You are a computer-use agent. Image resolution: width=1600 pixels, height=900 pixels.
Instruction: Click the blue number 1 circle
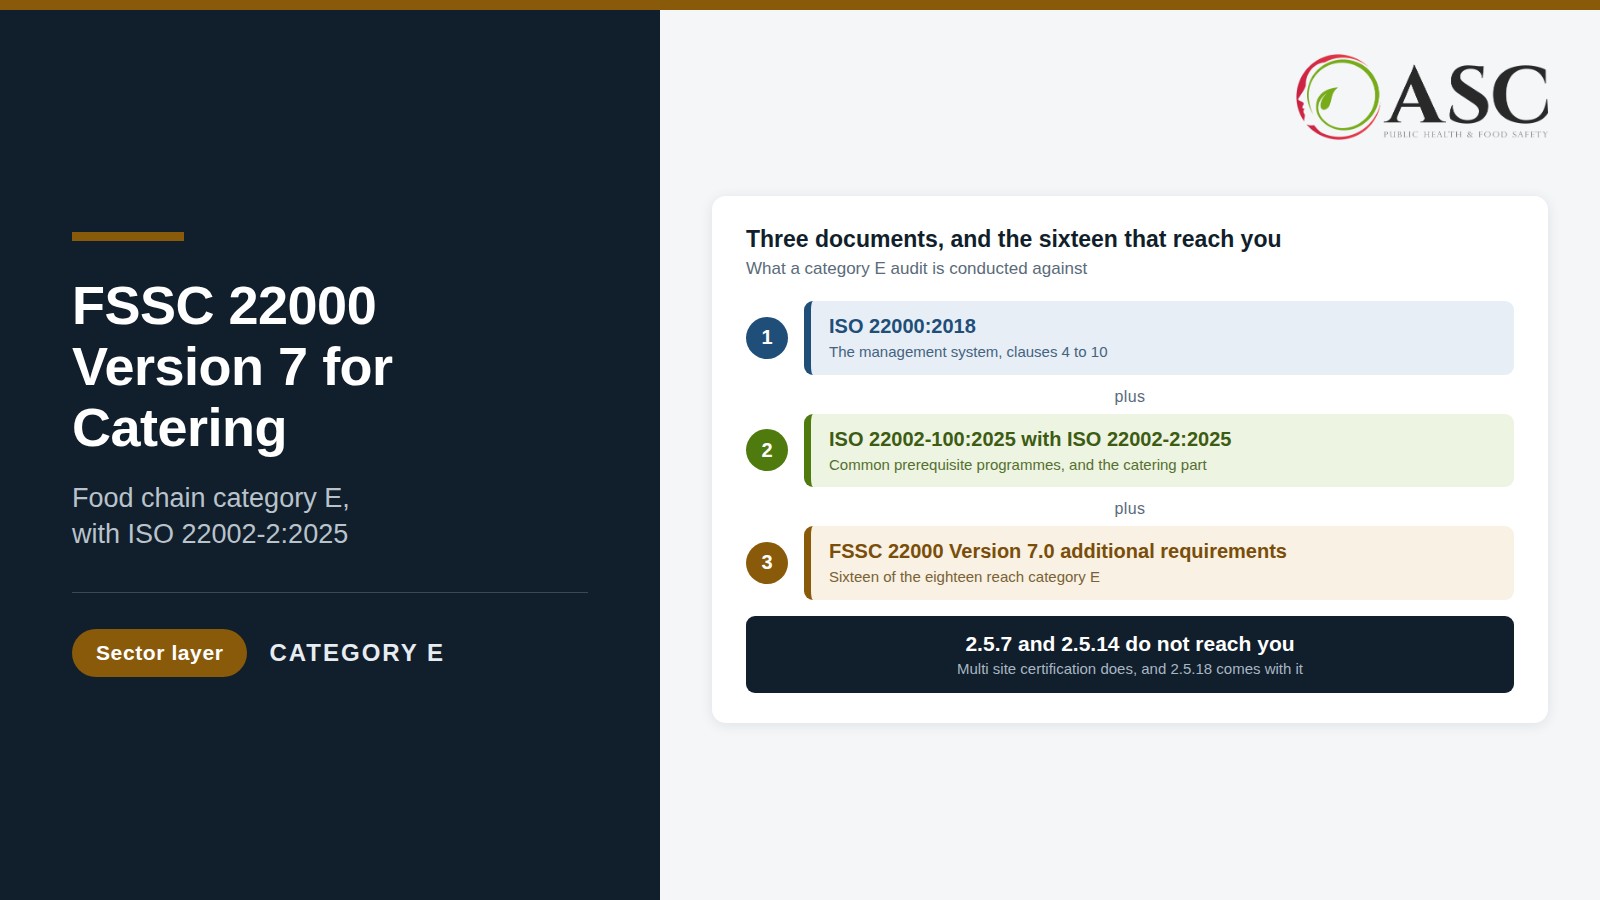(767, 338)
